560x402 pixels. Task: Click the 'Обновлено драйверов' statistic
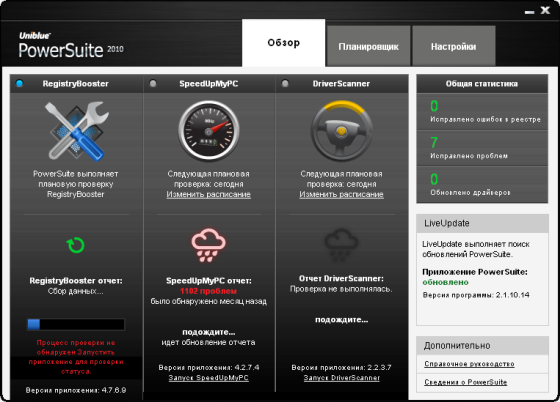pyautogui.click(x=482, y=185)
